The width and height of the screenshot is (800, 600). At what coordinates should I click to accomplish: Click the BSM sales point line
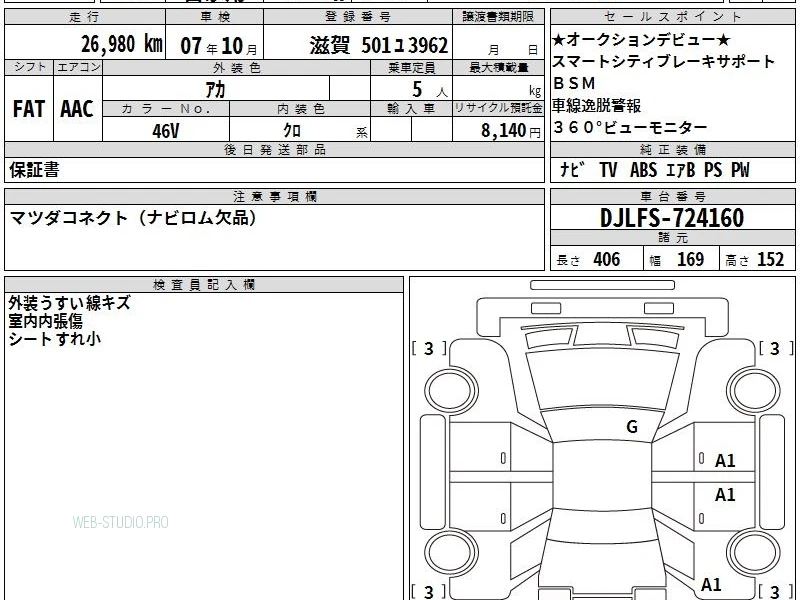coord(574,83)
